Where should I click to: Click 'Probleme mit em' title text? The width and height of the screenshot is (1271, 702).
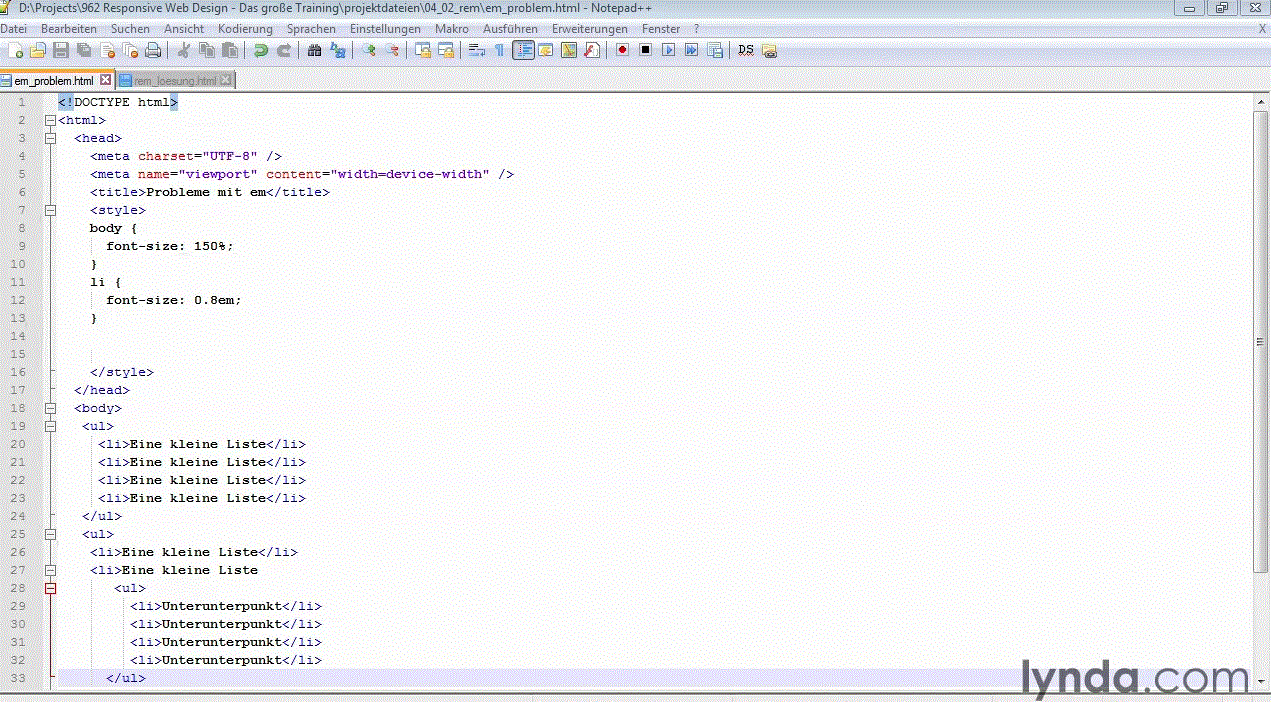206,192
